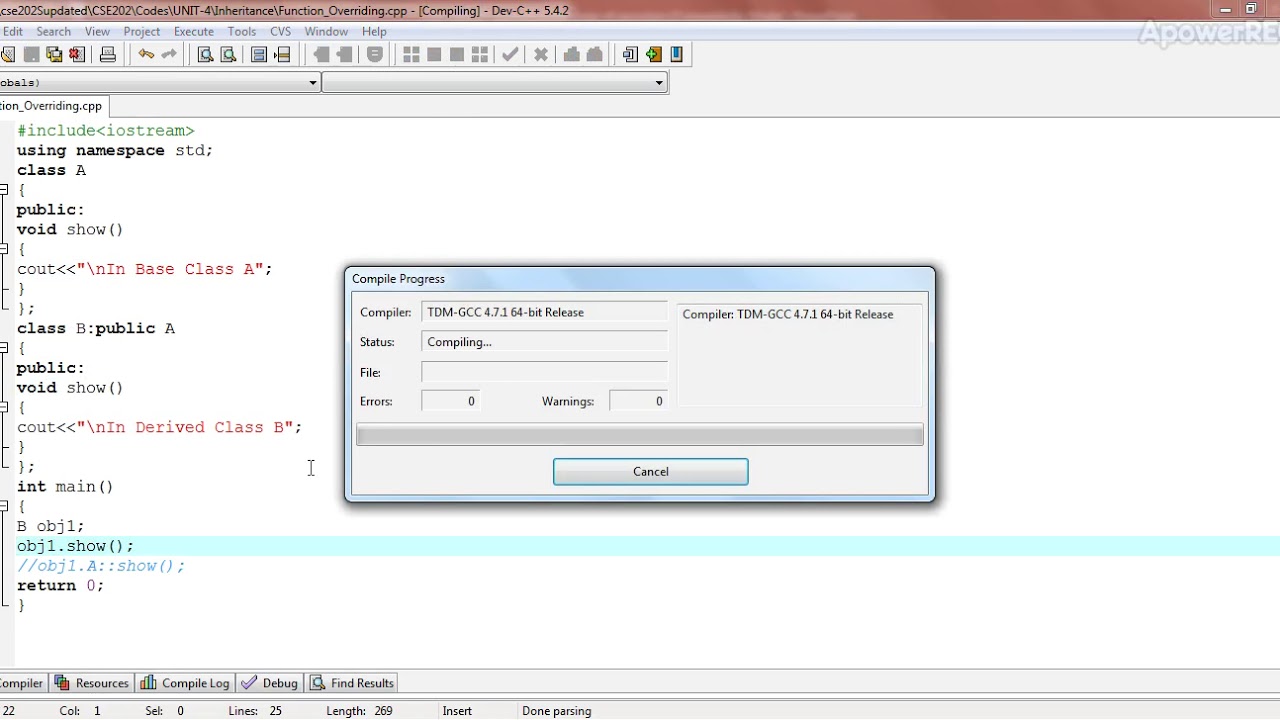The width and height of the screenshot is (1280, 720).
Task: Click the Print toolbar icon
Action: [108, 54]
